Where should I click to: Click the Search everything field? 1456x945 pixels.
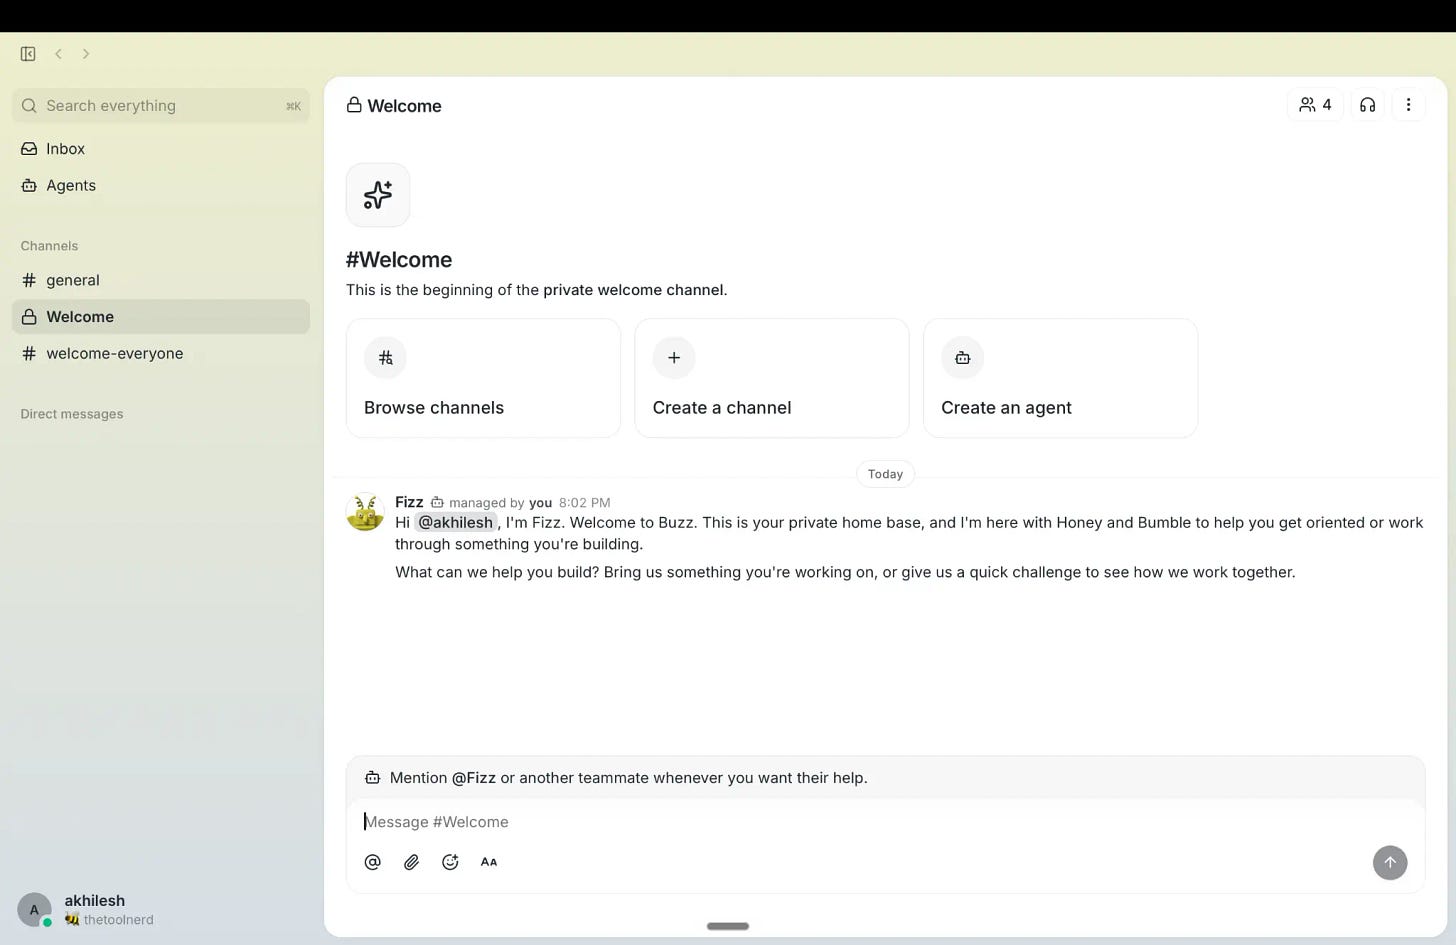point(161,106)
